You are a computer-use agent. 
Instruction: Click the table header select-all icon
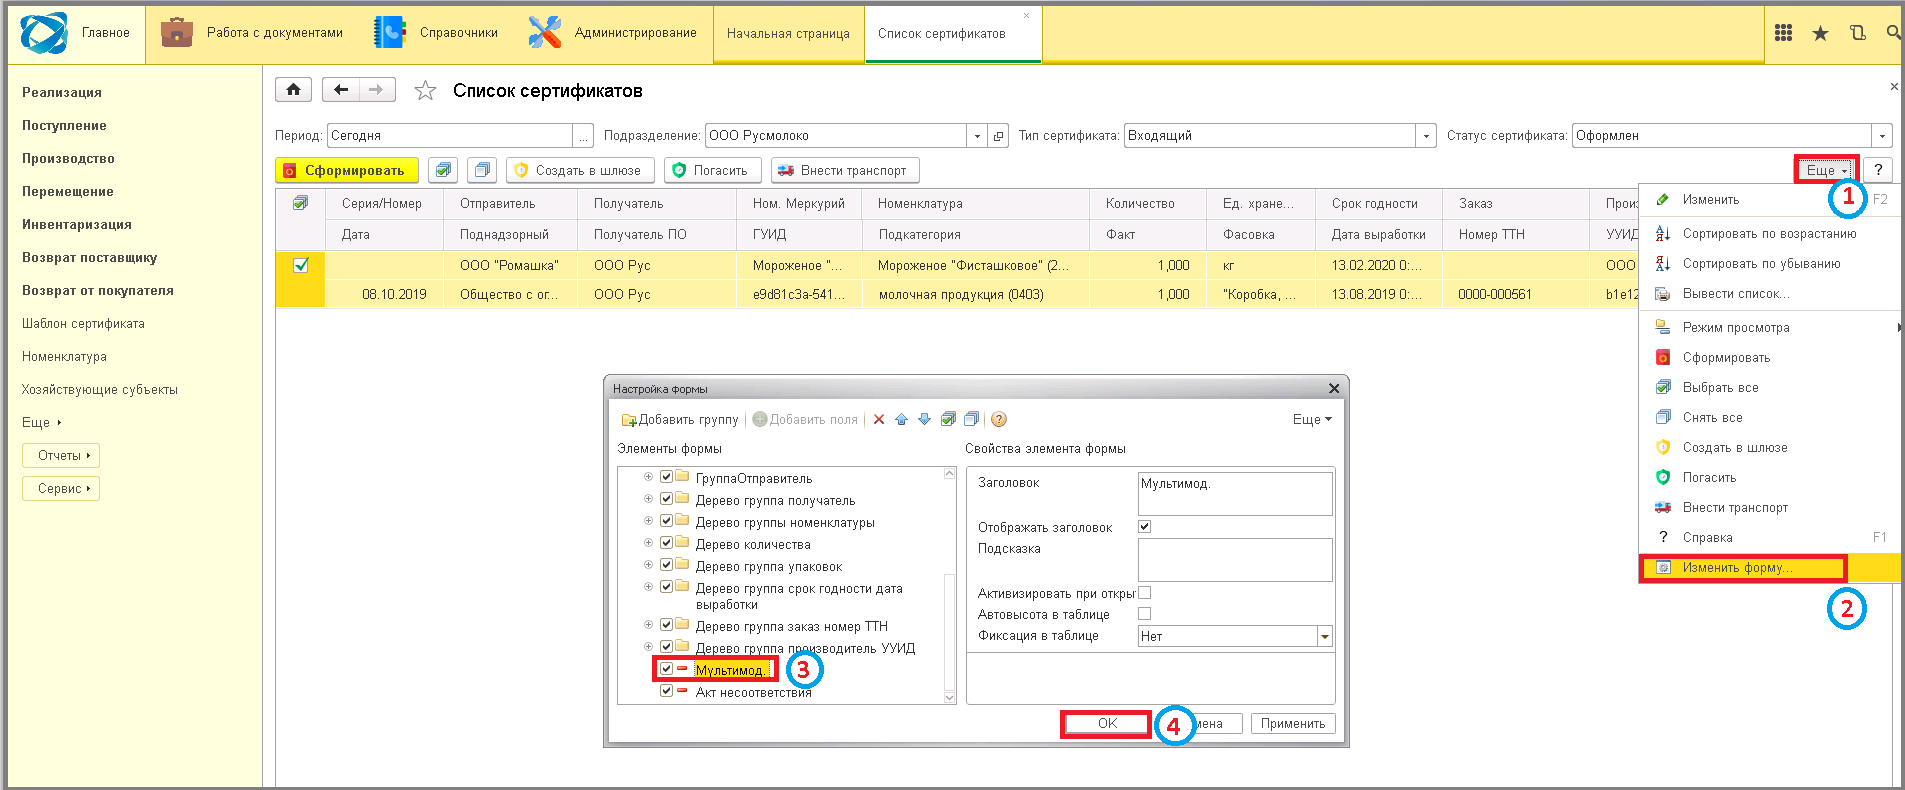click(300, 203)
